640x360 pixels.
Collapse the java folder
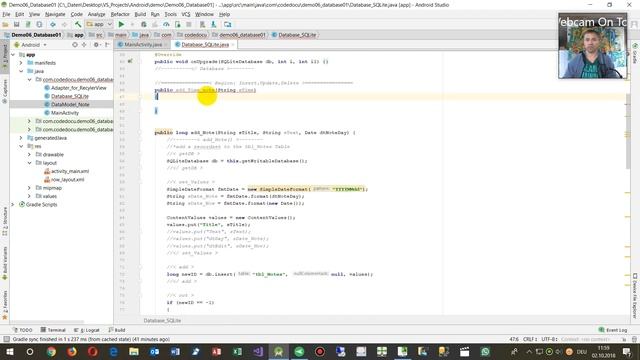21,71
